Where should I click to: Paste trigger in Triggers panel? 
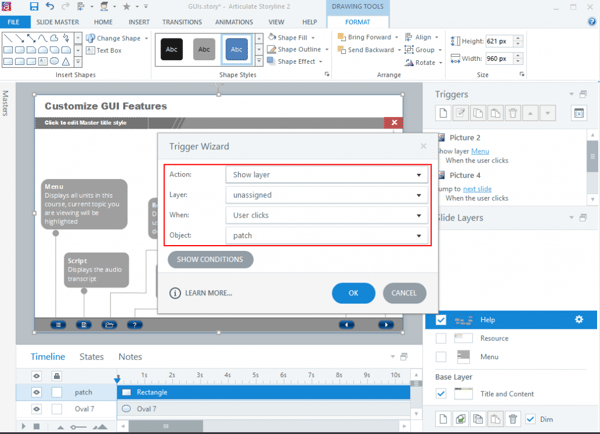tap(496, 113)
